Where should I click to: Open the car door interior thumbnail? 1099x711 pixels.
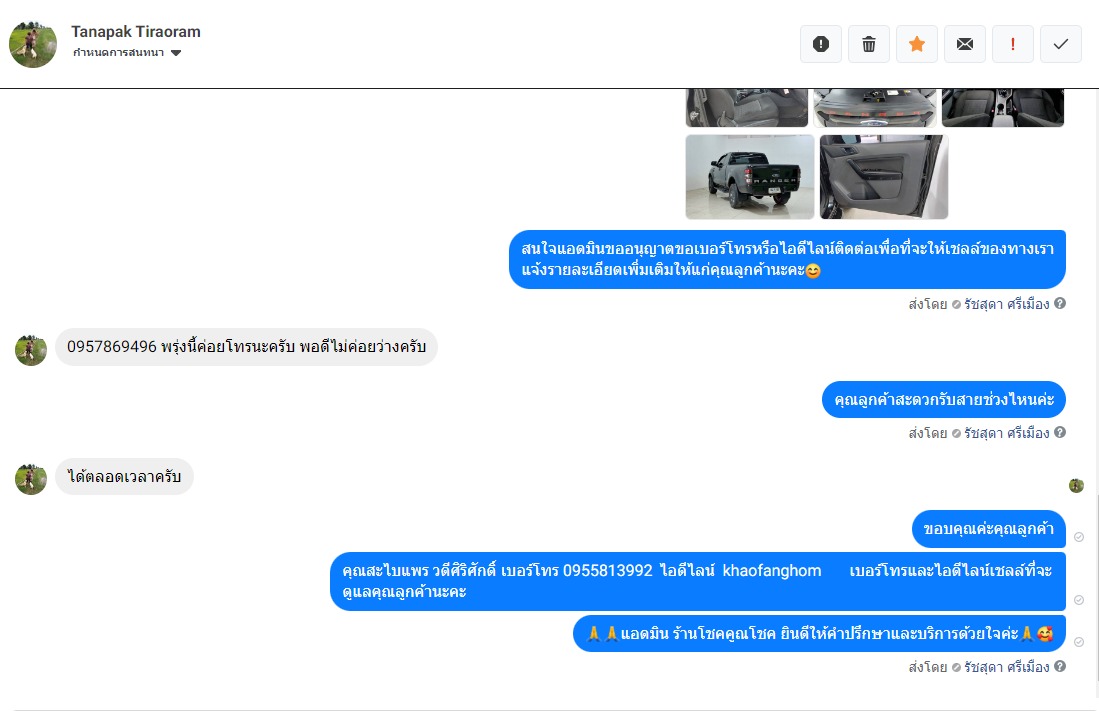884,177
